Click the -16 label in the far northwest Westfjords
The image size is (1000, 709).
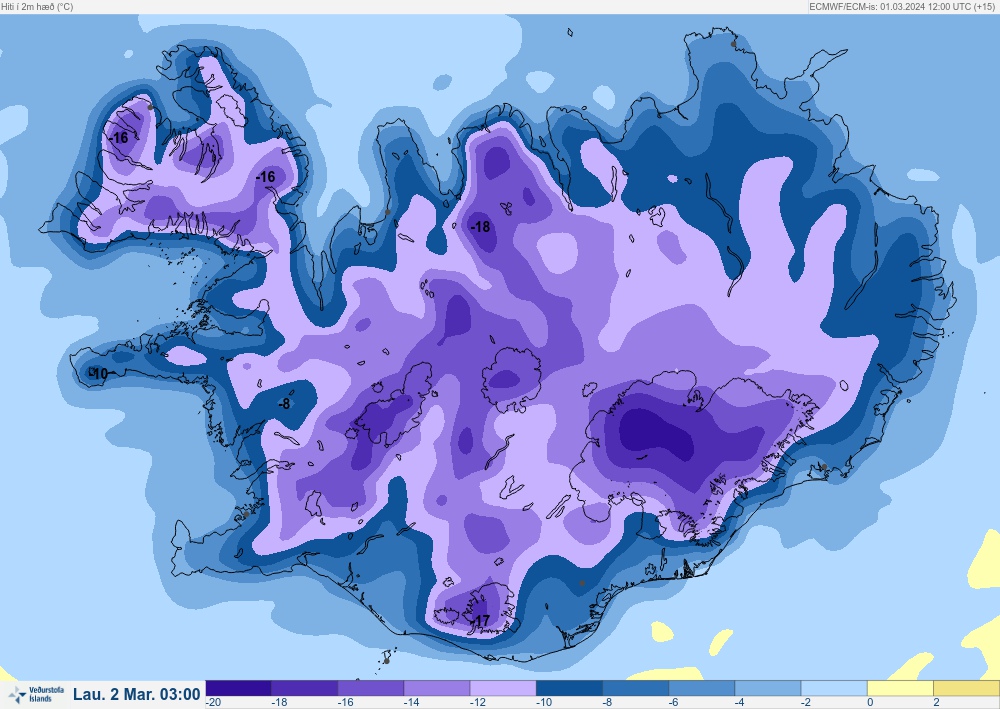(x=119, y=137)
